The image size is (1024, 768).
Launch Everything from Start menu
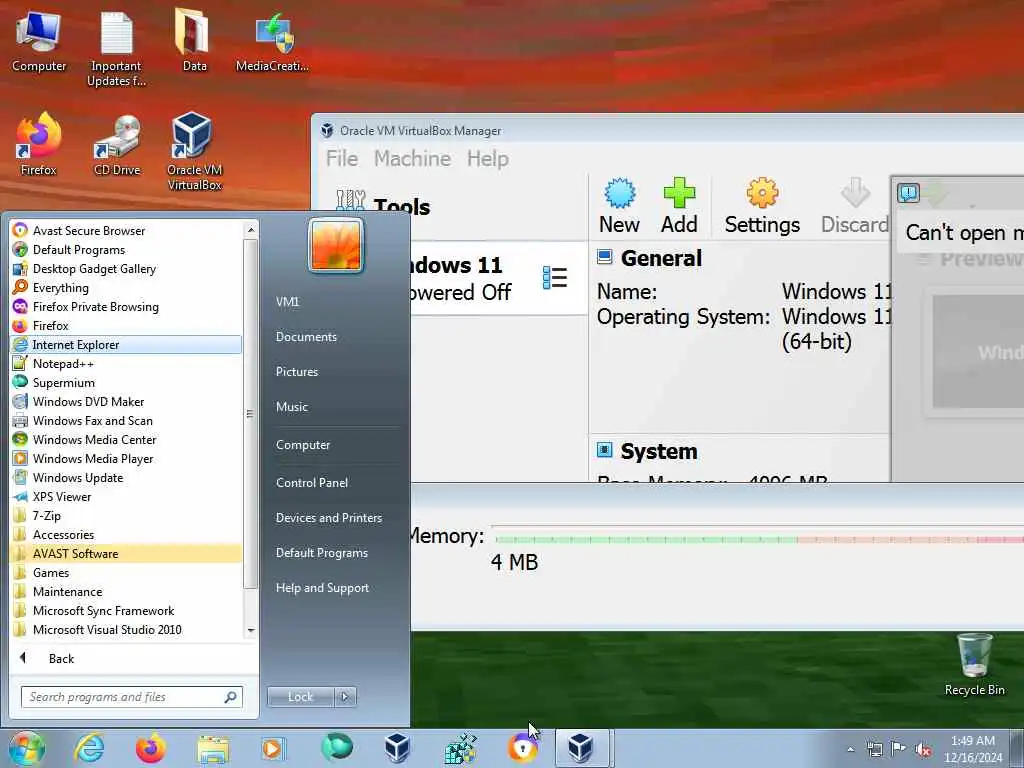(x=125, y=288)
